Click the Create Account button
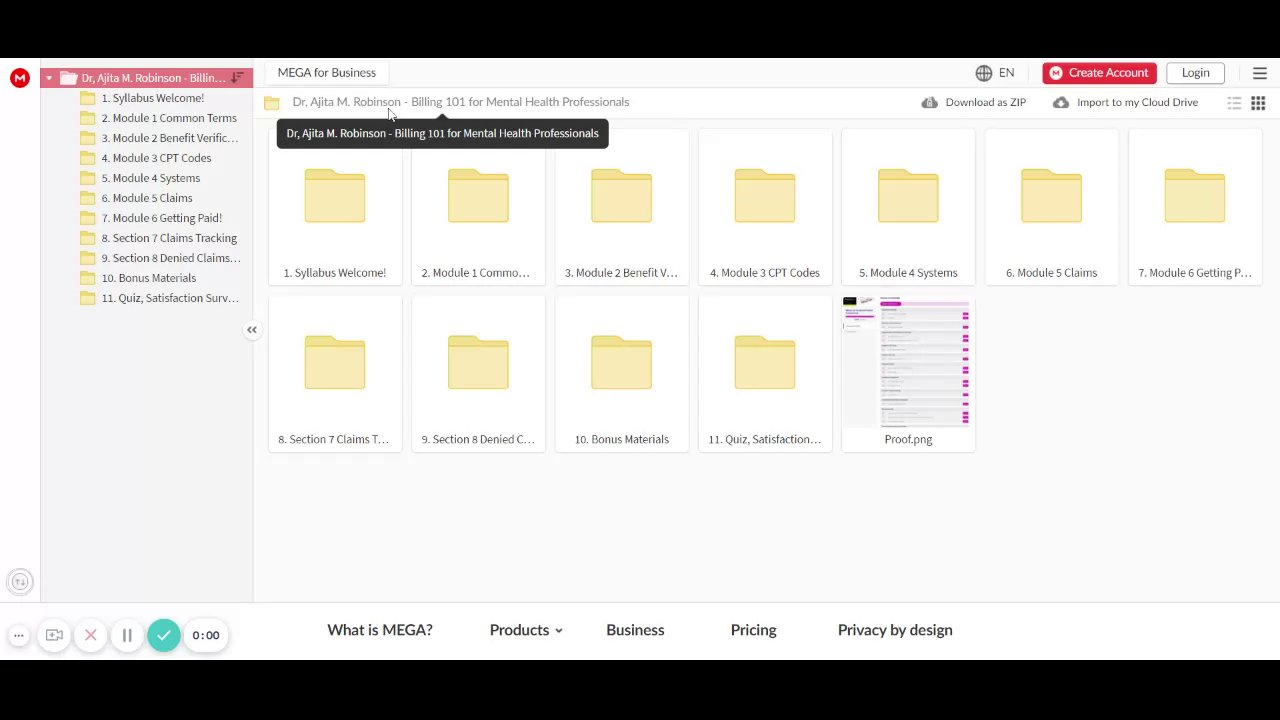 click(x=1099, y=73)
